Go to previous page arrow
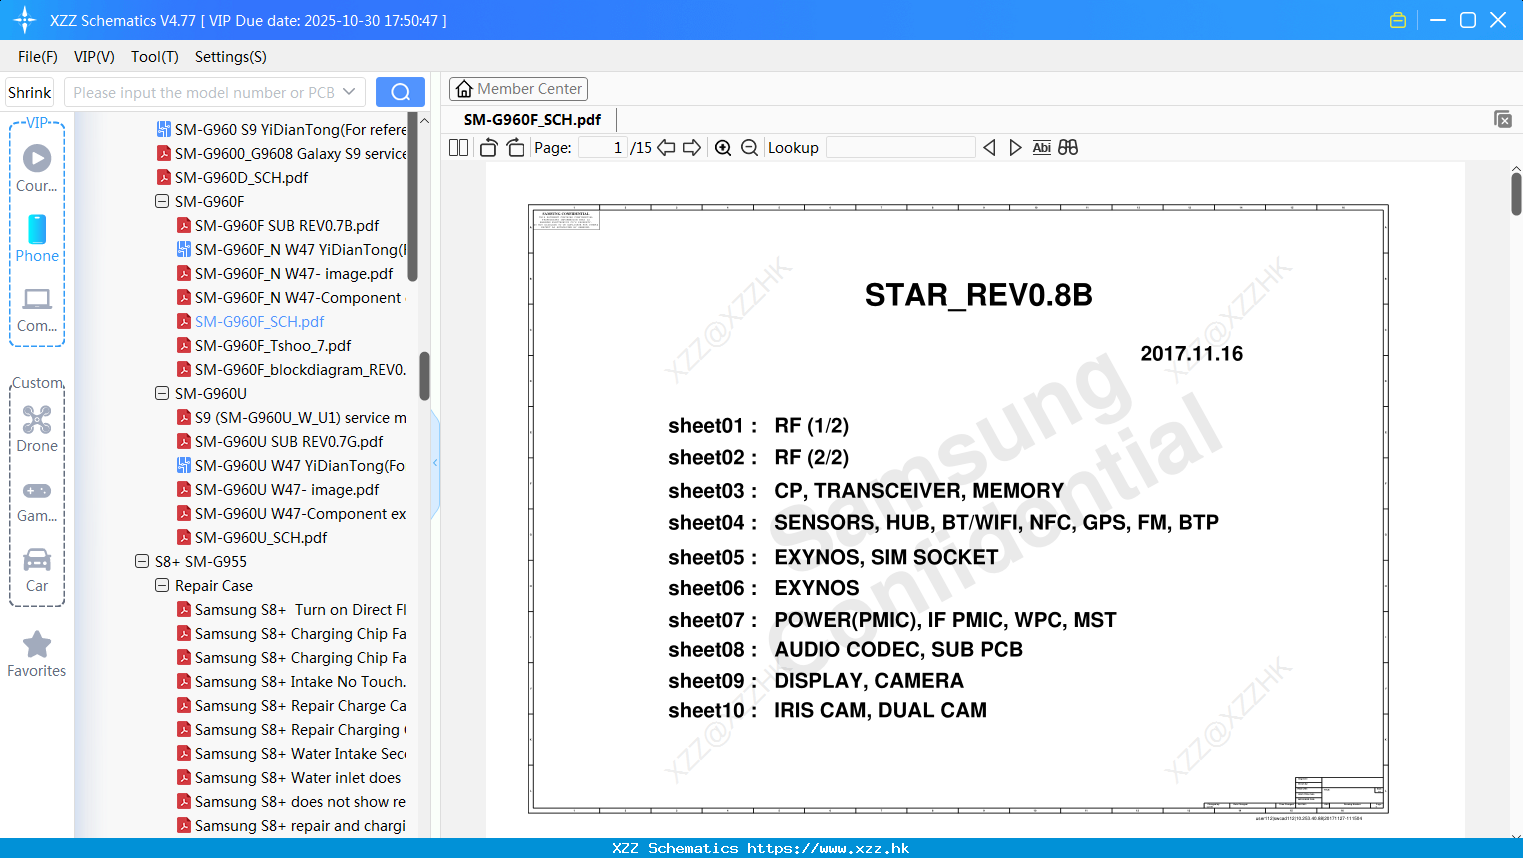The width and height of the screenshot is (1523, 858). coord(666,147)
